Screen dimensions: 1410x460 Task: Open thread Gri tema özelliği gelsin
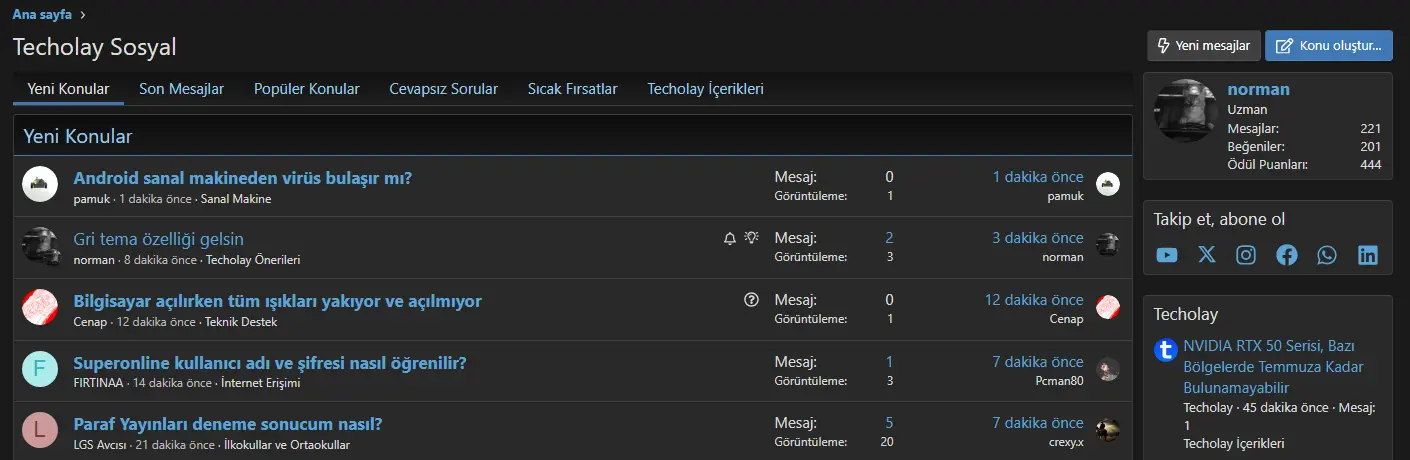click(159, 239)
